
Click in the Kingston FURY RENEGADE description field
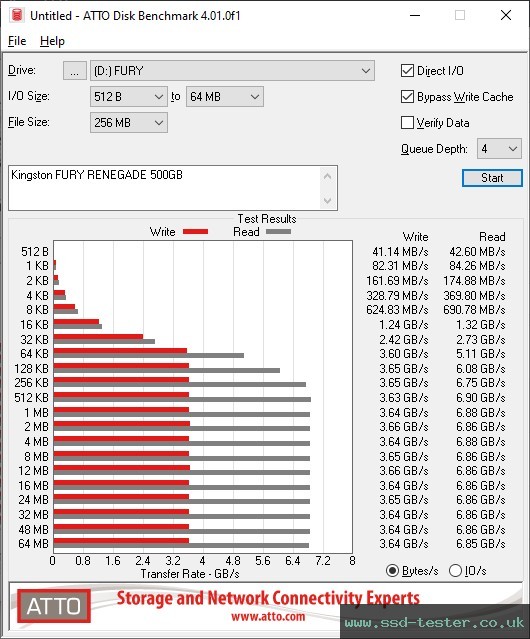click(x=165, y=188)
